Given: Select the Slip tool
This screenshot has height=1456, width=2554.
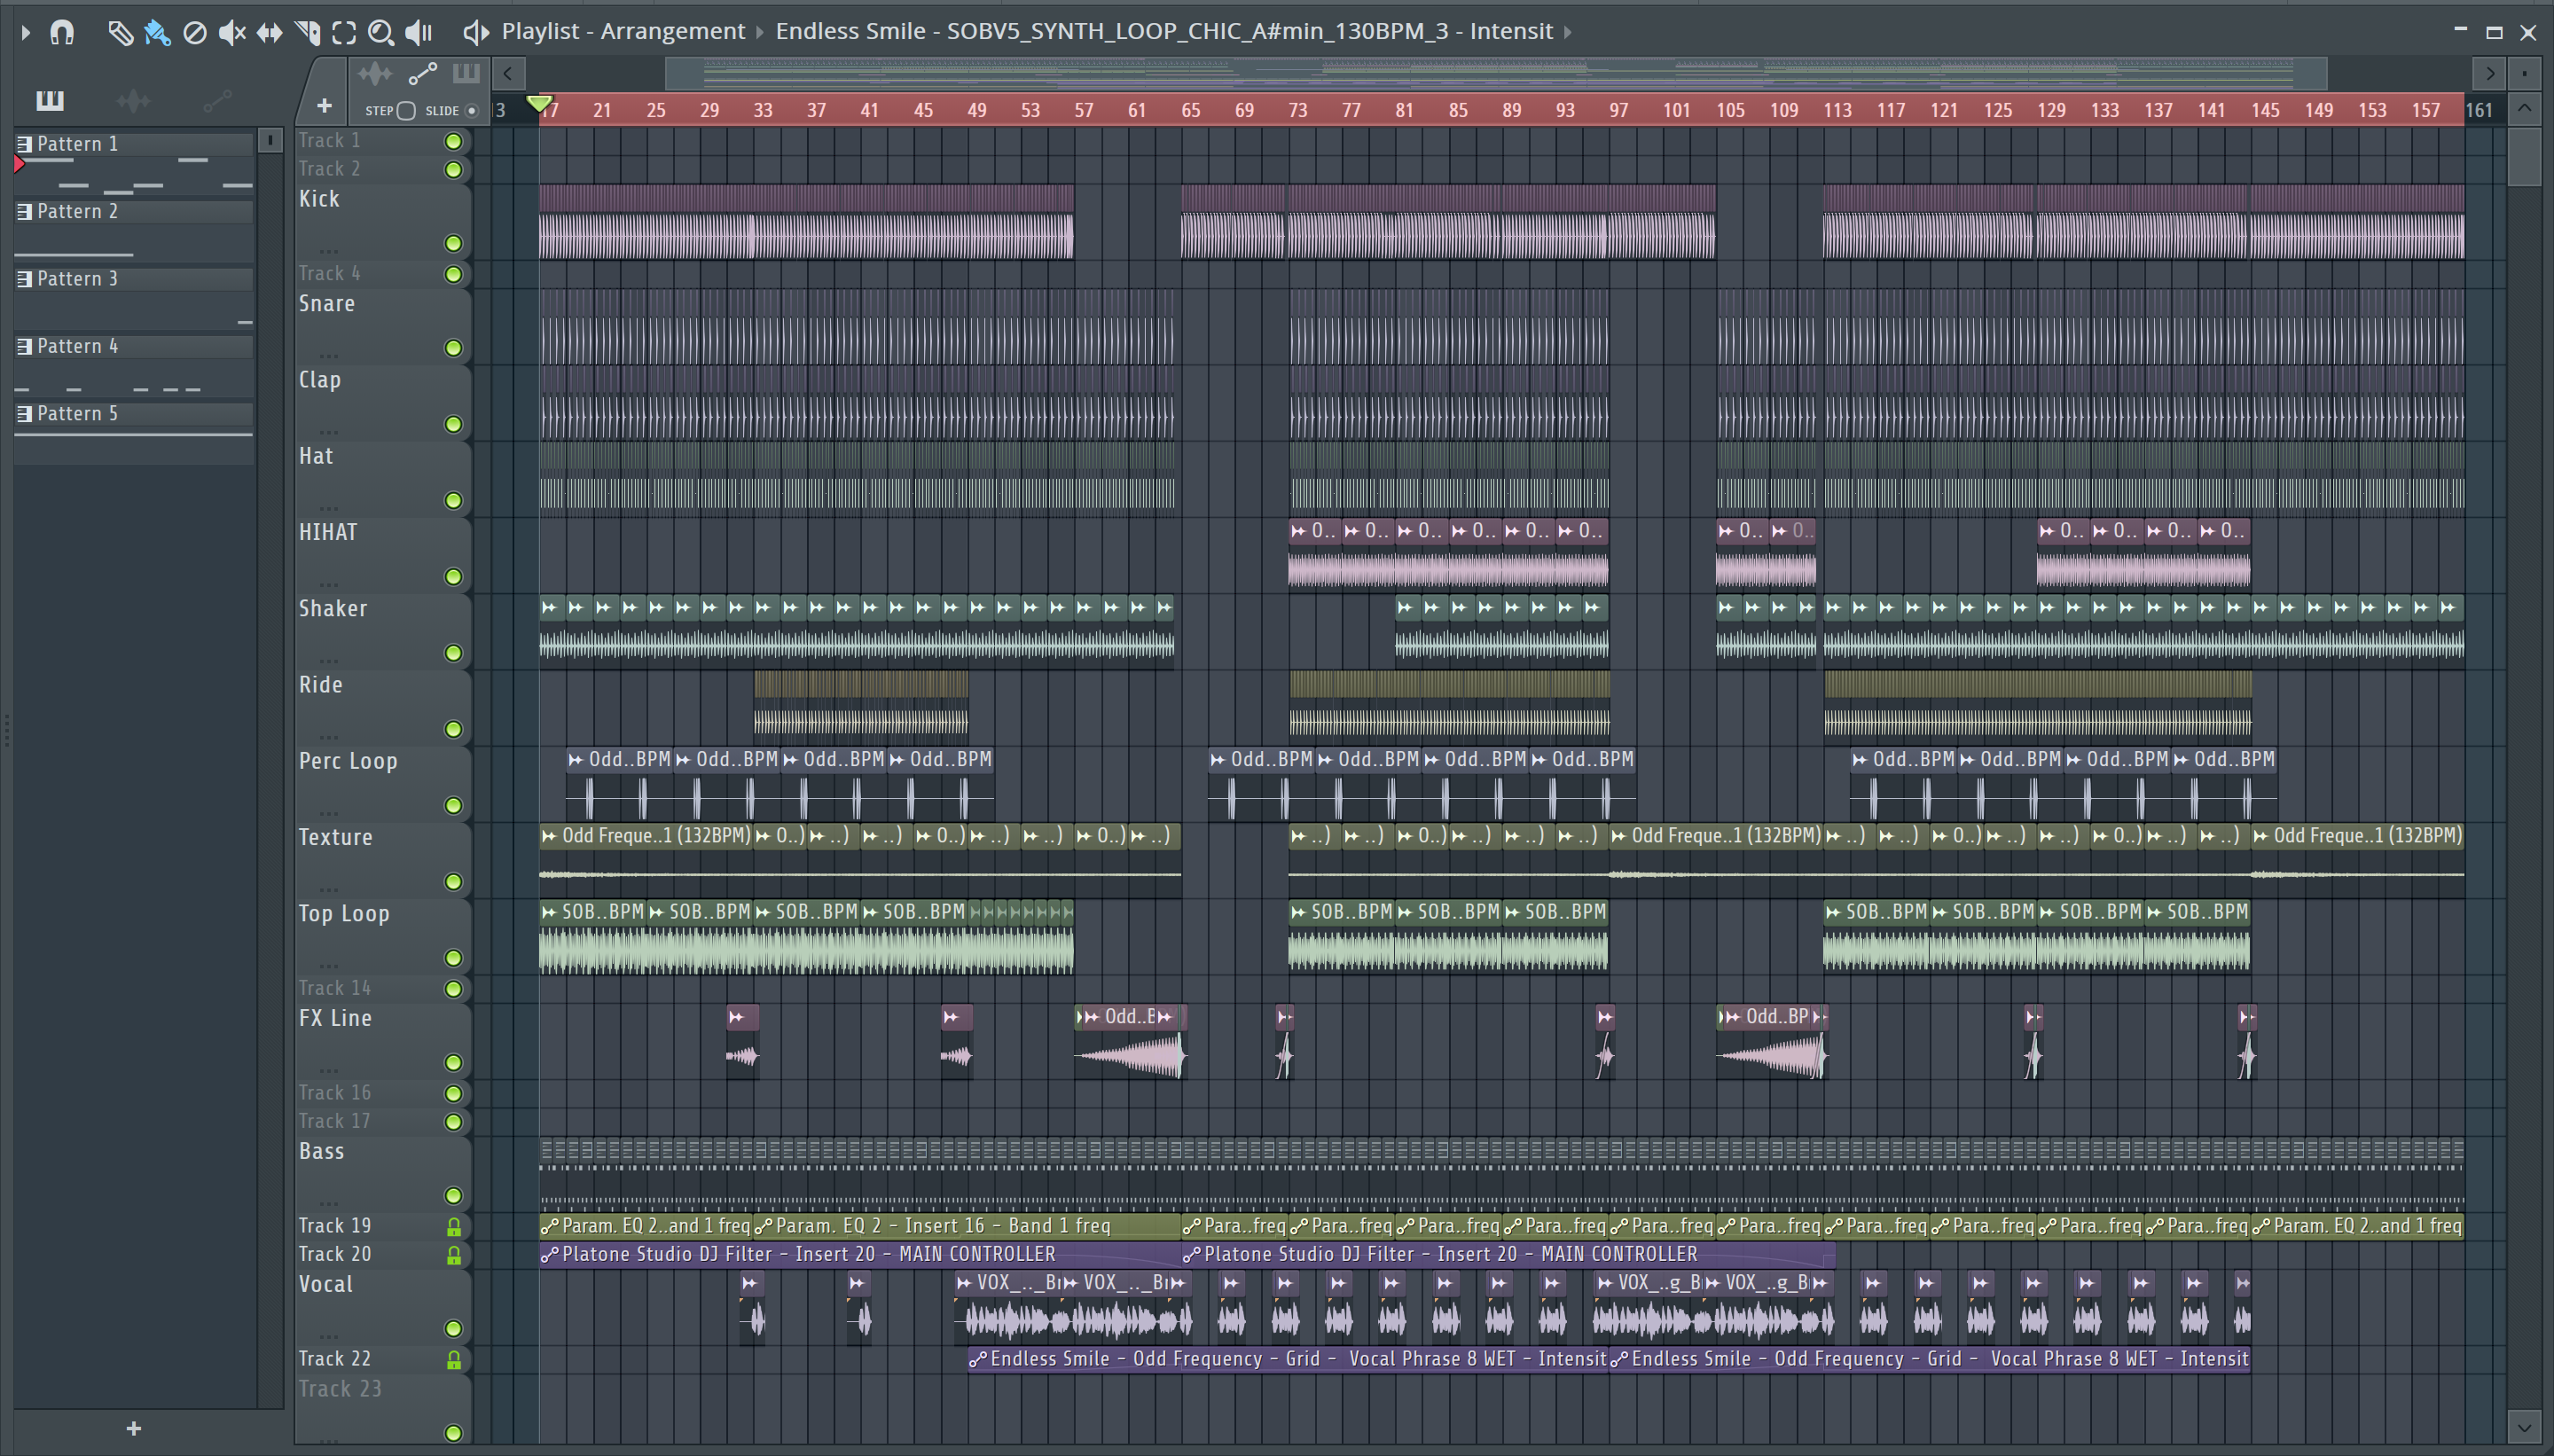Looking at the screenshot, I should 269,32.
